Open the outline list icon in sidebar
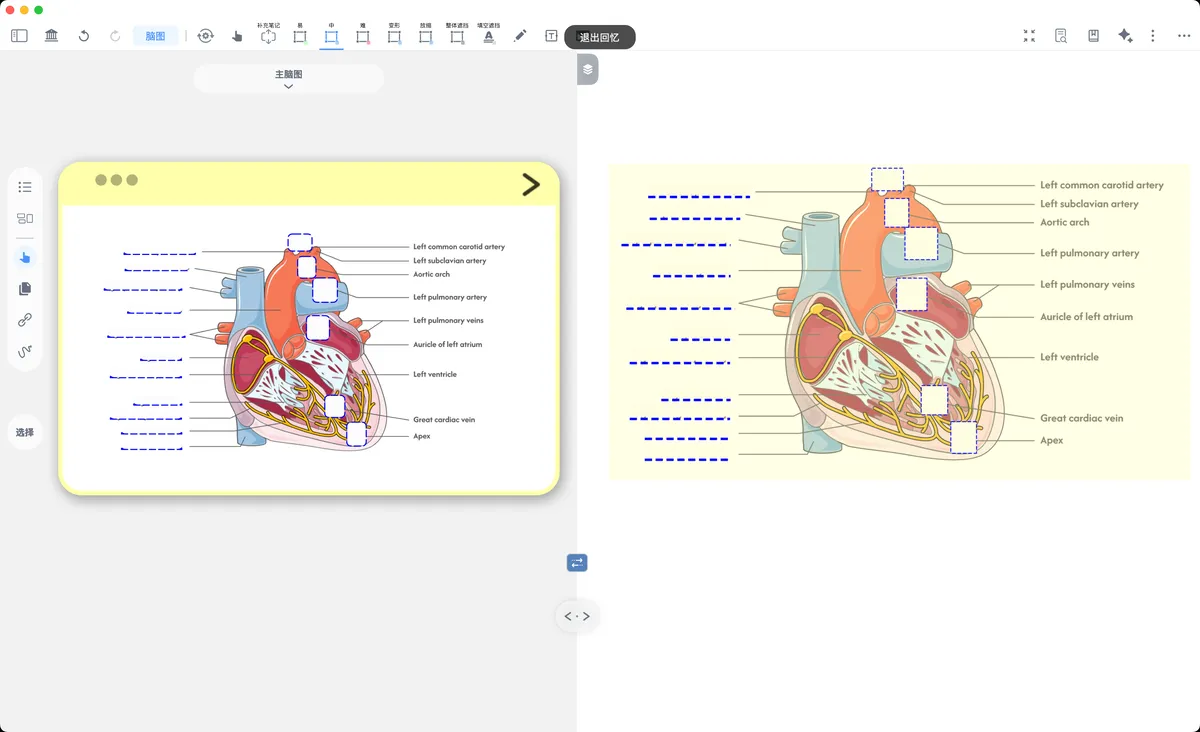This screenshot has height=732, width=1200. [x=25, y=187]
